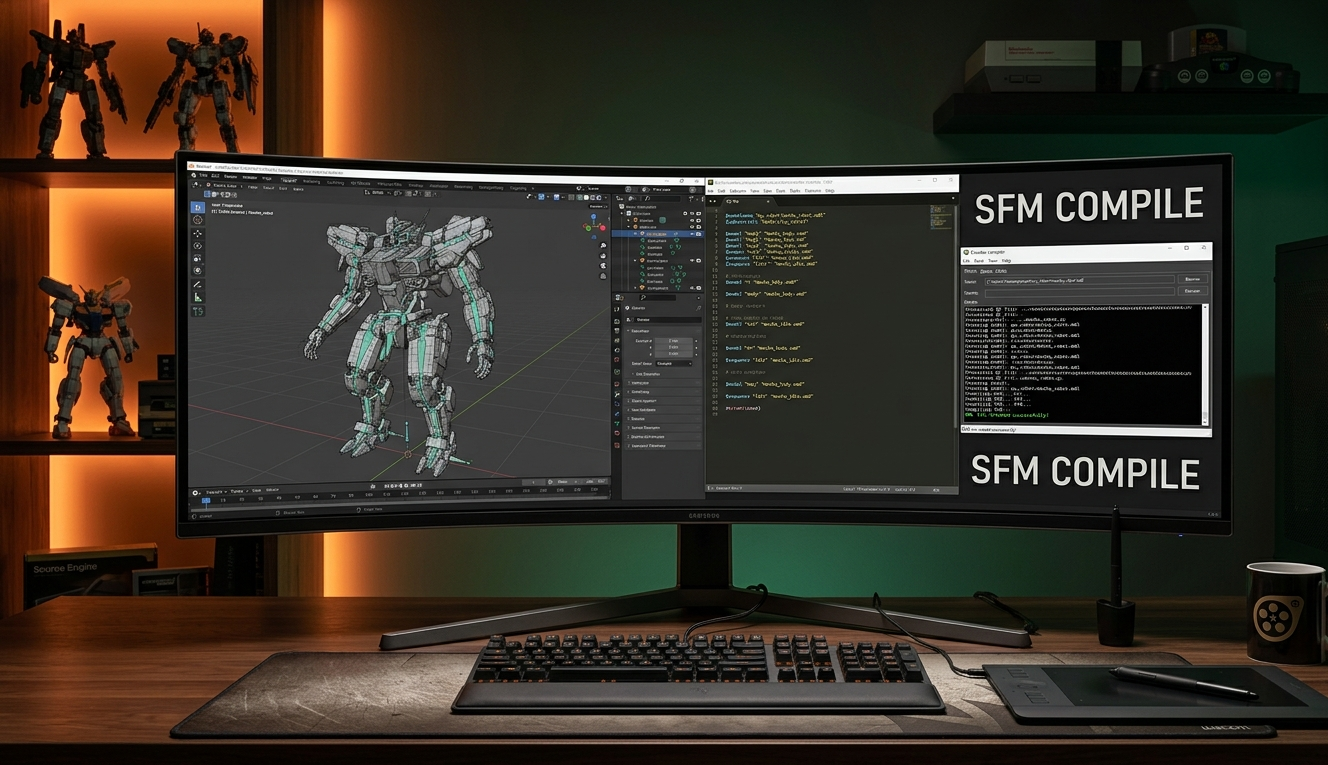Image resolution: width=1328 pixels, height=765 pixels.
Task: Click Browse button beside filled path field
Action: pyautogui.click(x=1193, y=279)
